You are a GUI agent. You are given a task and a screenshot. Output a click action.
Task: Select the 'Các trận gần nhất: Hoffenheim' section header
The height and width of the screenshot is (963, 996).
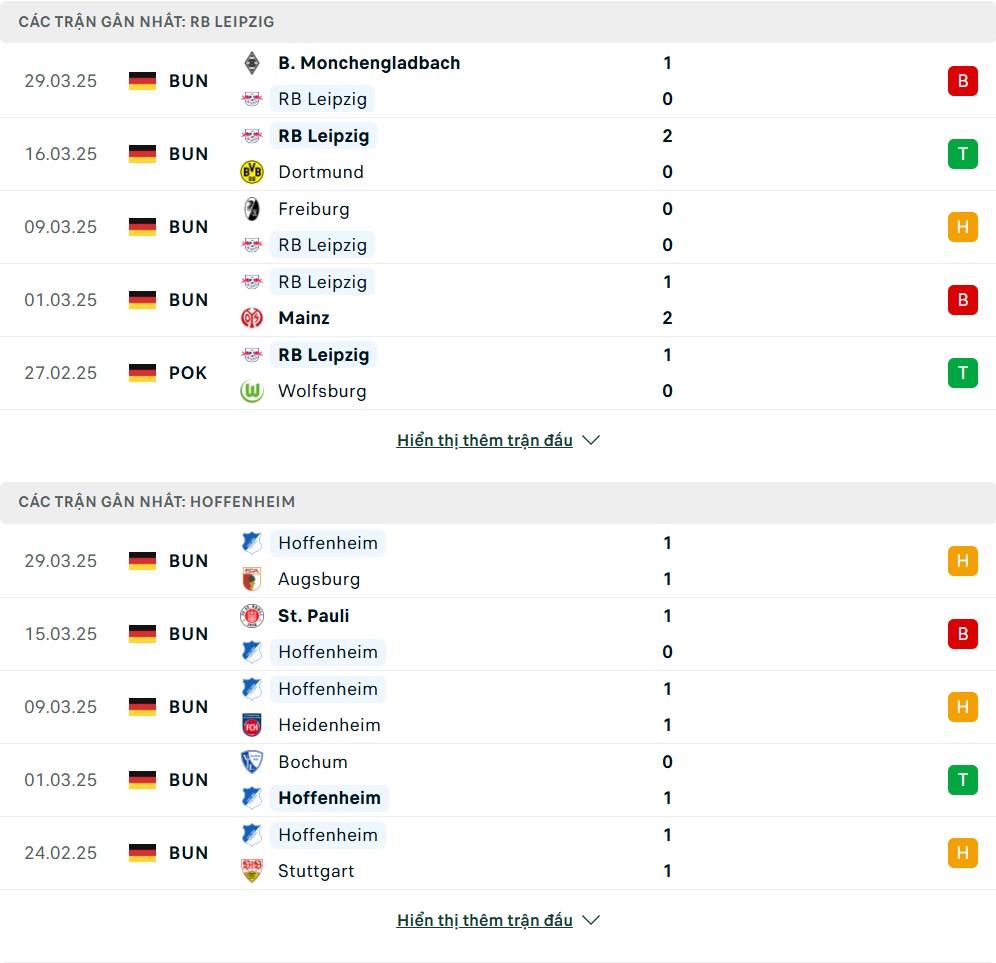pos(498,502)
